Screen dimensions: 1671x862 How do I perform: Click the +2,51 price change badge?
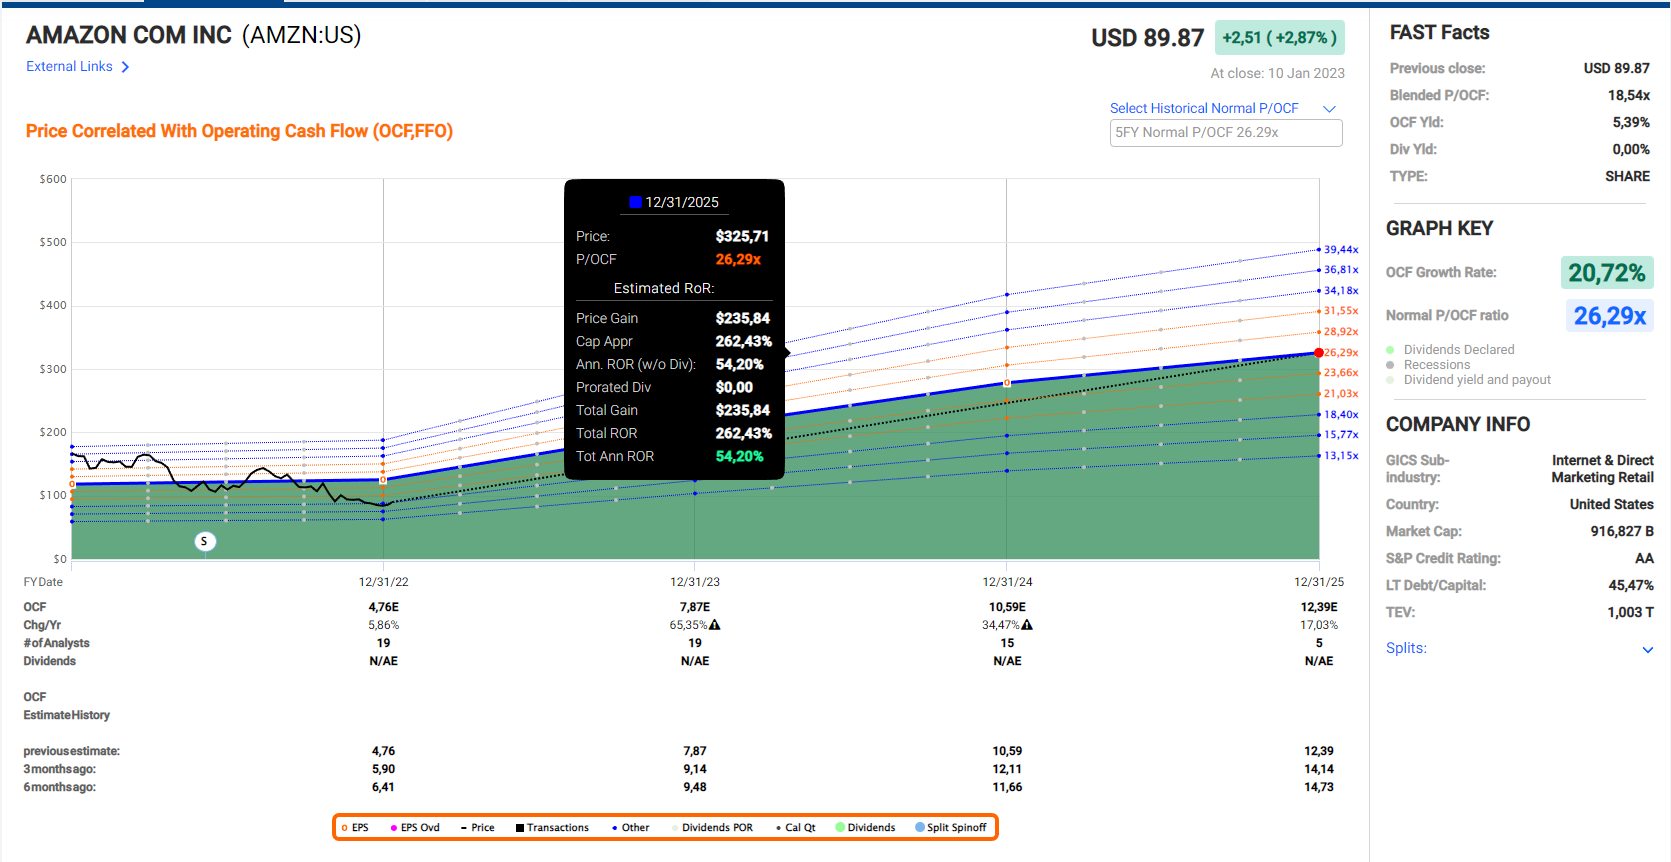pos(1278,38)
